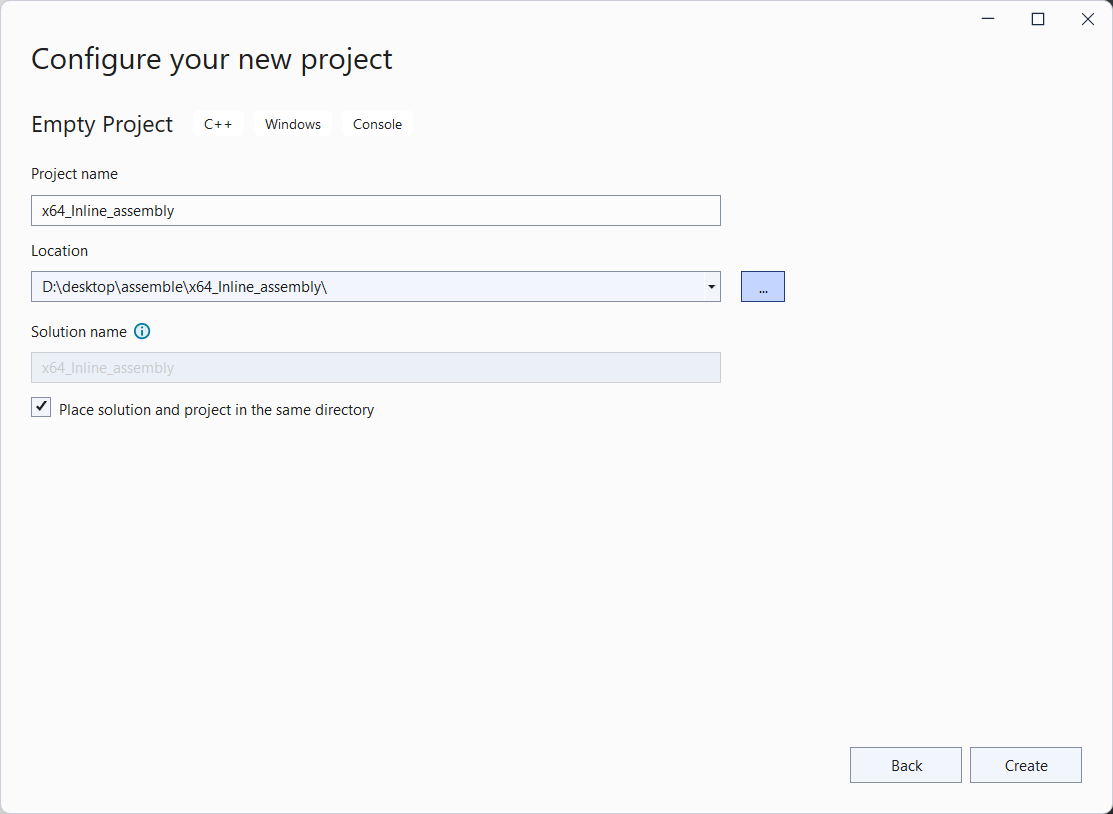Minimize the project configuration window

point(988,19)
